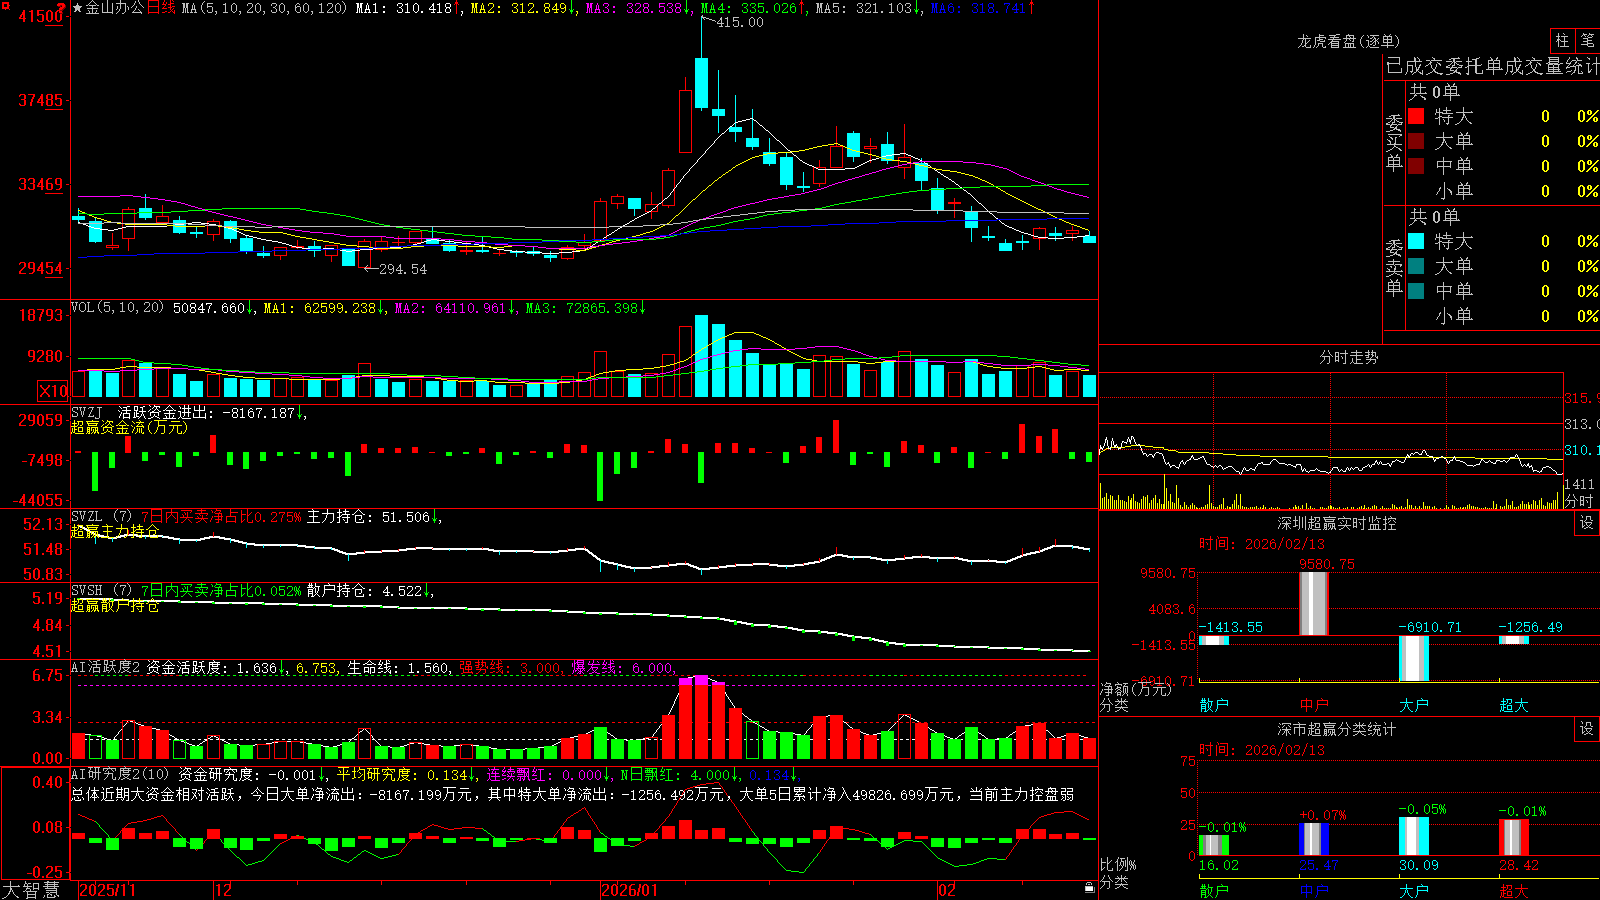
Task: Click the 委买单 vertical label
Action: [x=1394, y=143]
